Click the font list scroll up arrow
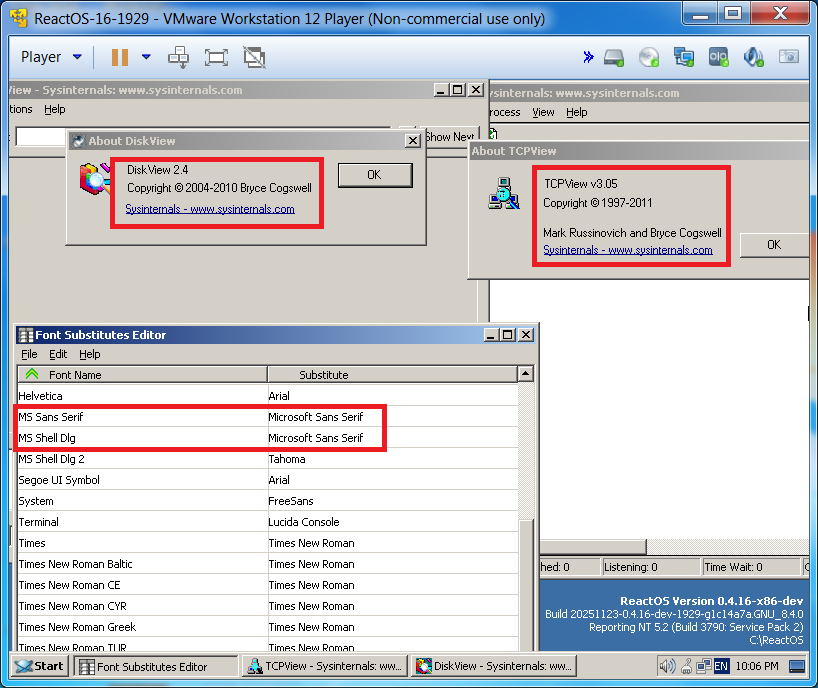The image size is (818, 688). click(525, 374)
